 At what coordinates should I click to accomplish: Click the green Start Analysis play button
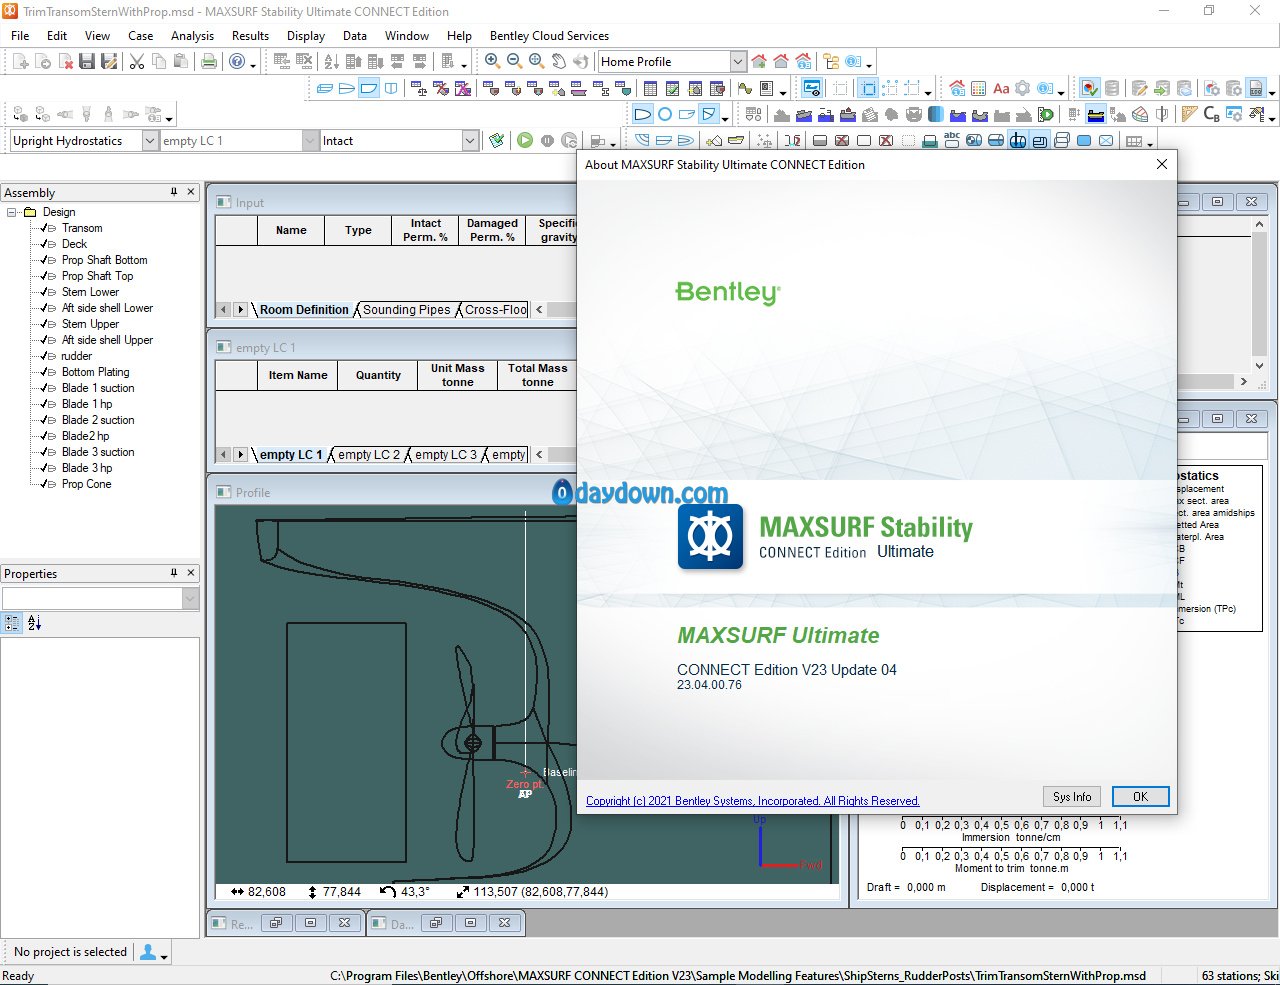(525, 141)
